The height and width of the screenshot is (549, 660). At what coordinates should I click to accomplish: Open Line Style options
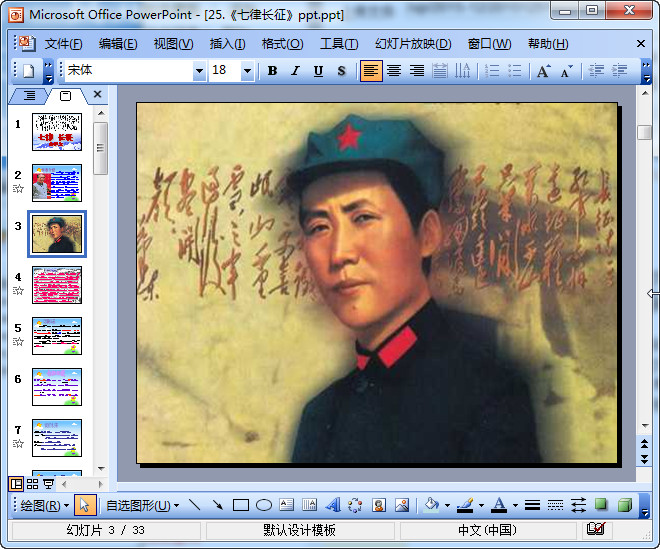pyautogui.click(x=532, y=505)
